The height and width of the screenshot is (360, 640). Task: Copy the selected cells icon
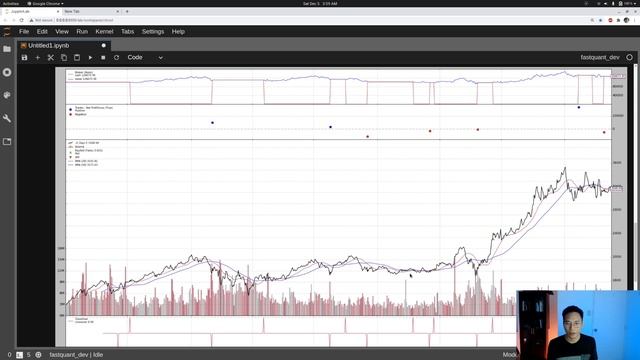(x=64, y=58)
